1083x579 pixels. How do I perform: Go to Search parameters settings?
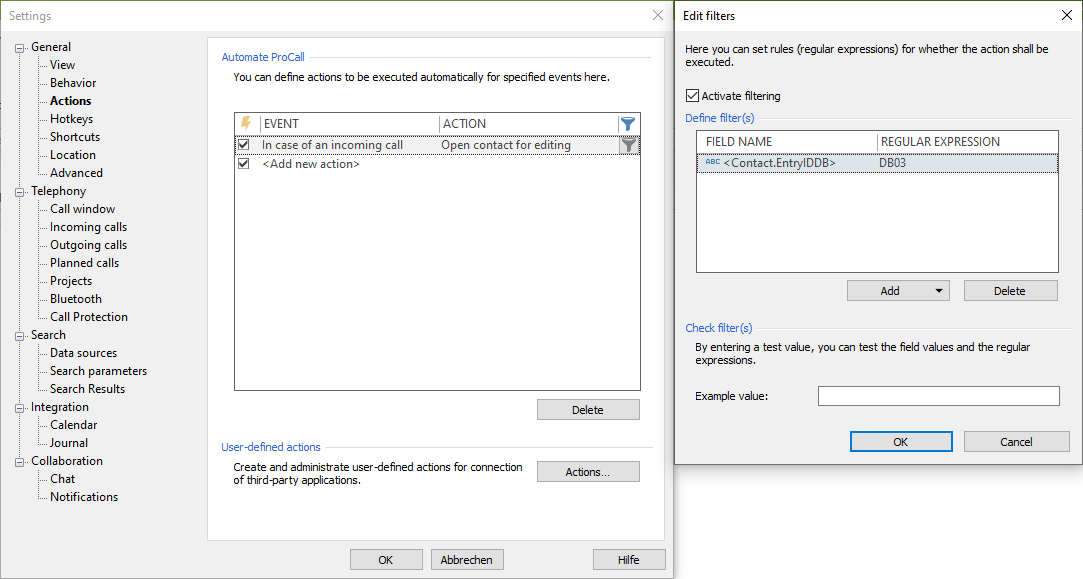click(98, 371)
